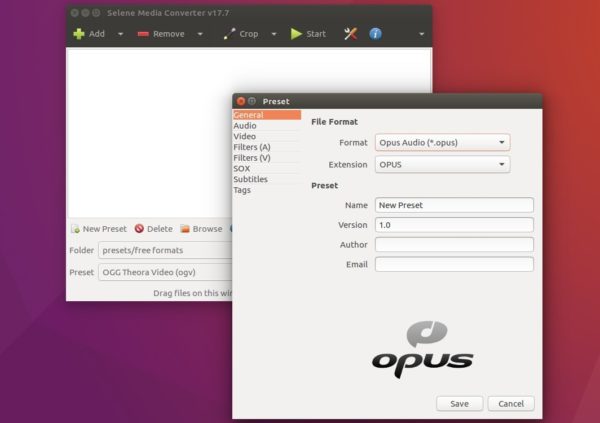Click the Crop label in toolbar

coord(249,34)
